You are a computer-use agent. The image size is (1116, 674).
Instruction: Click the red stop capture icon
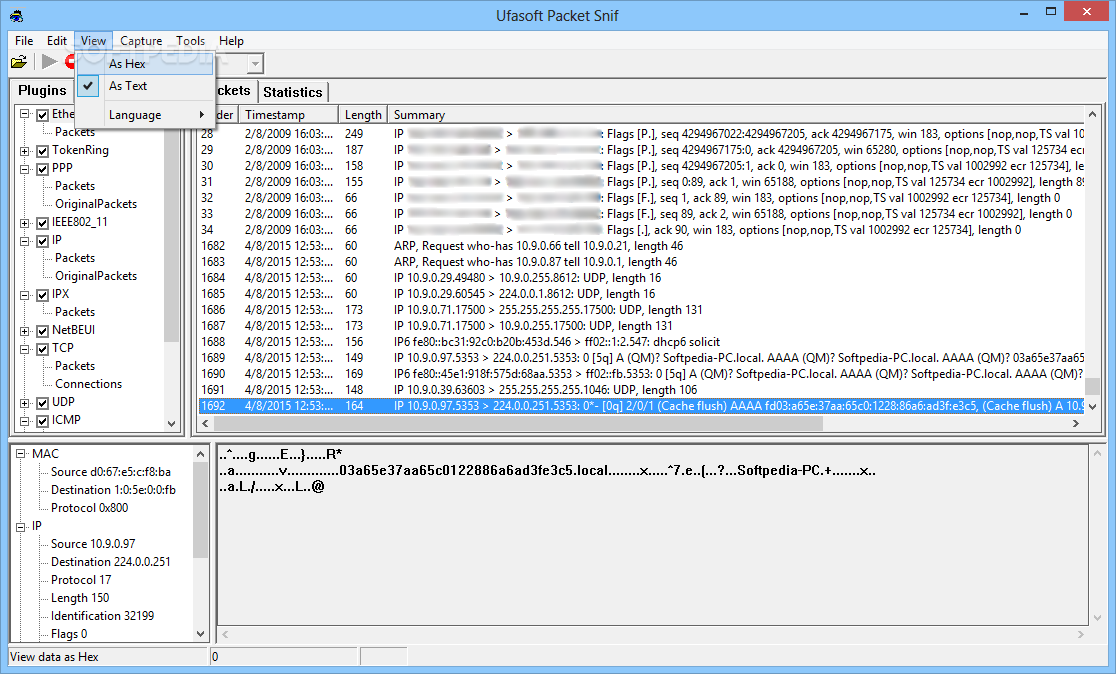pyautogui.click(x=70, y=62)
